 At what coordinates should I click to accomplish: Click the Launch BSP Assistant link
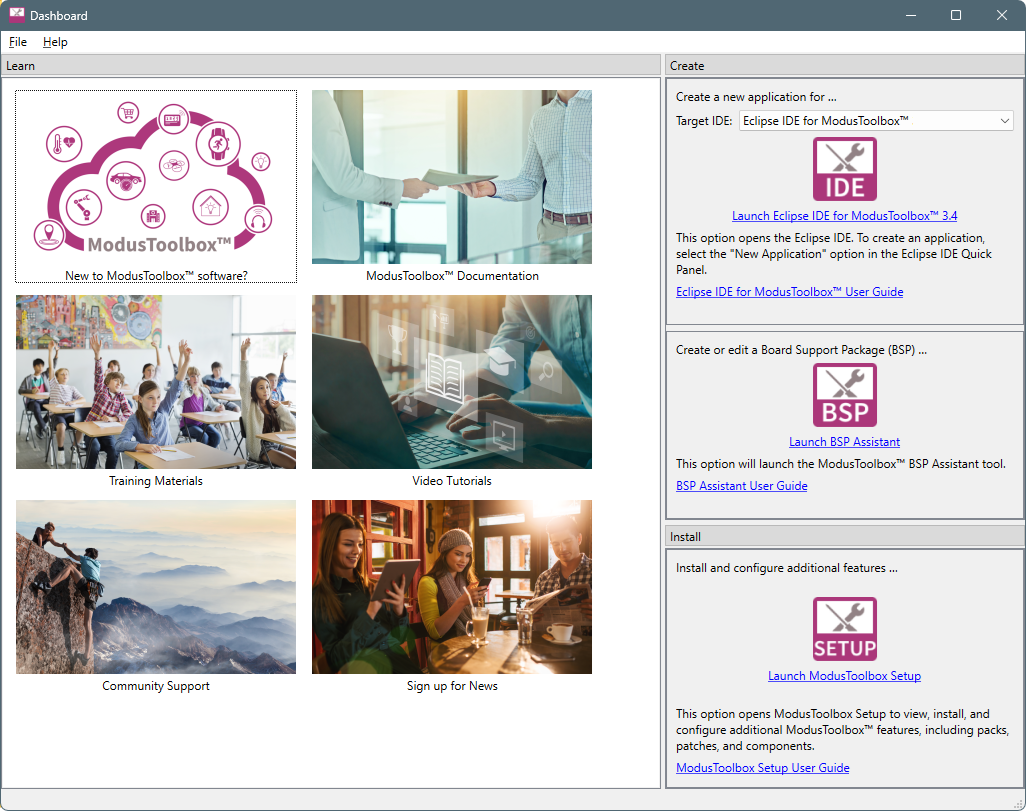844,442
